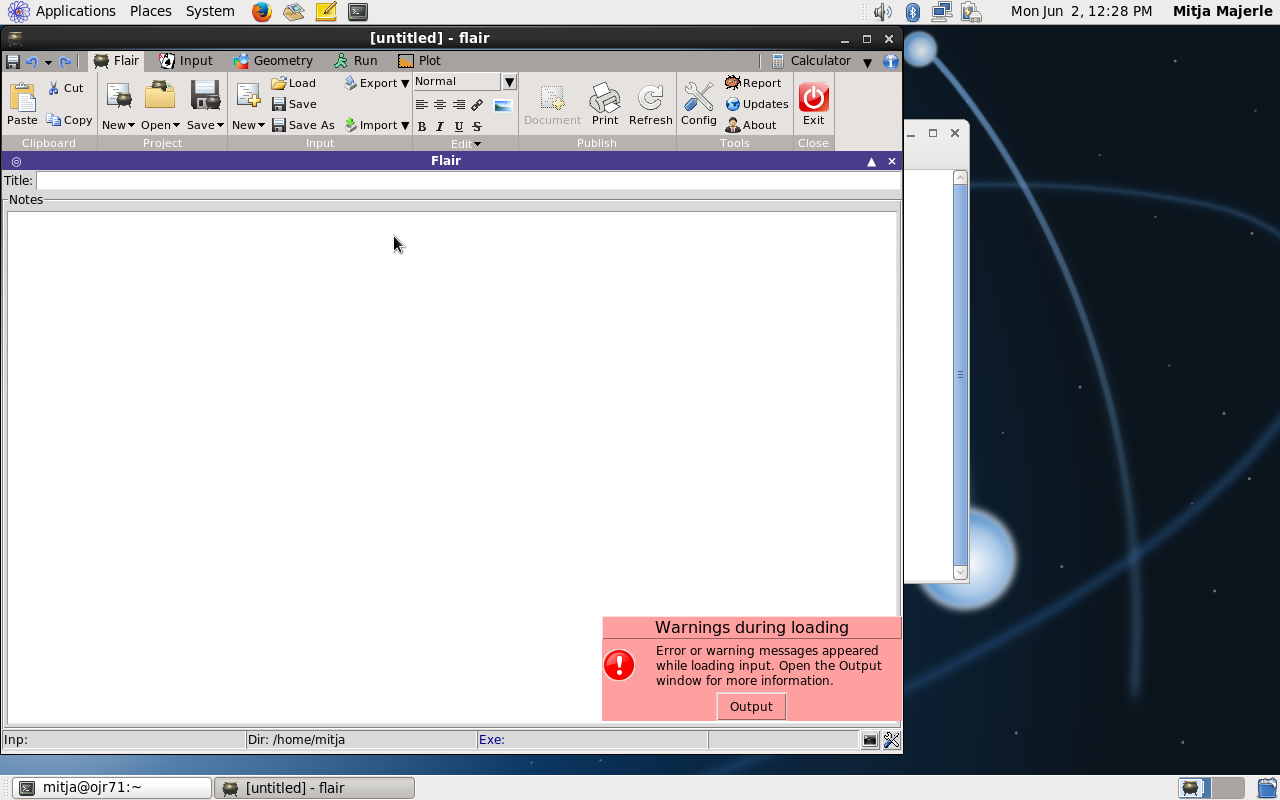Expand the Input New dropdown
The height and width of the screenshot is (800, 1280).
tap(248, 125)
